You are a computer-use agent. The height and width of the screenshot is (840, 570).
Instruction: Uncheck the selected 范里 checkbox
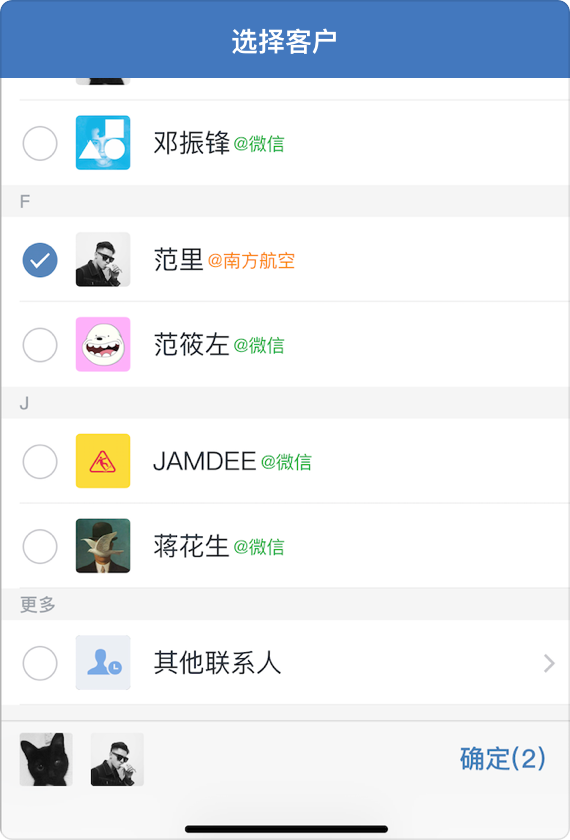click(40, 260)
